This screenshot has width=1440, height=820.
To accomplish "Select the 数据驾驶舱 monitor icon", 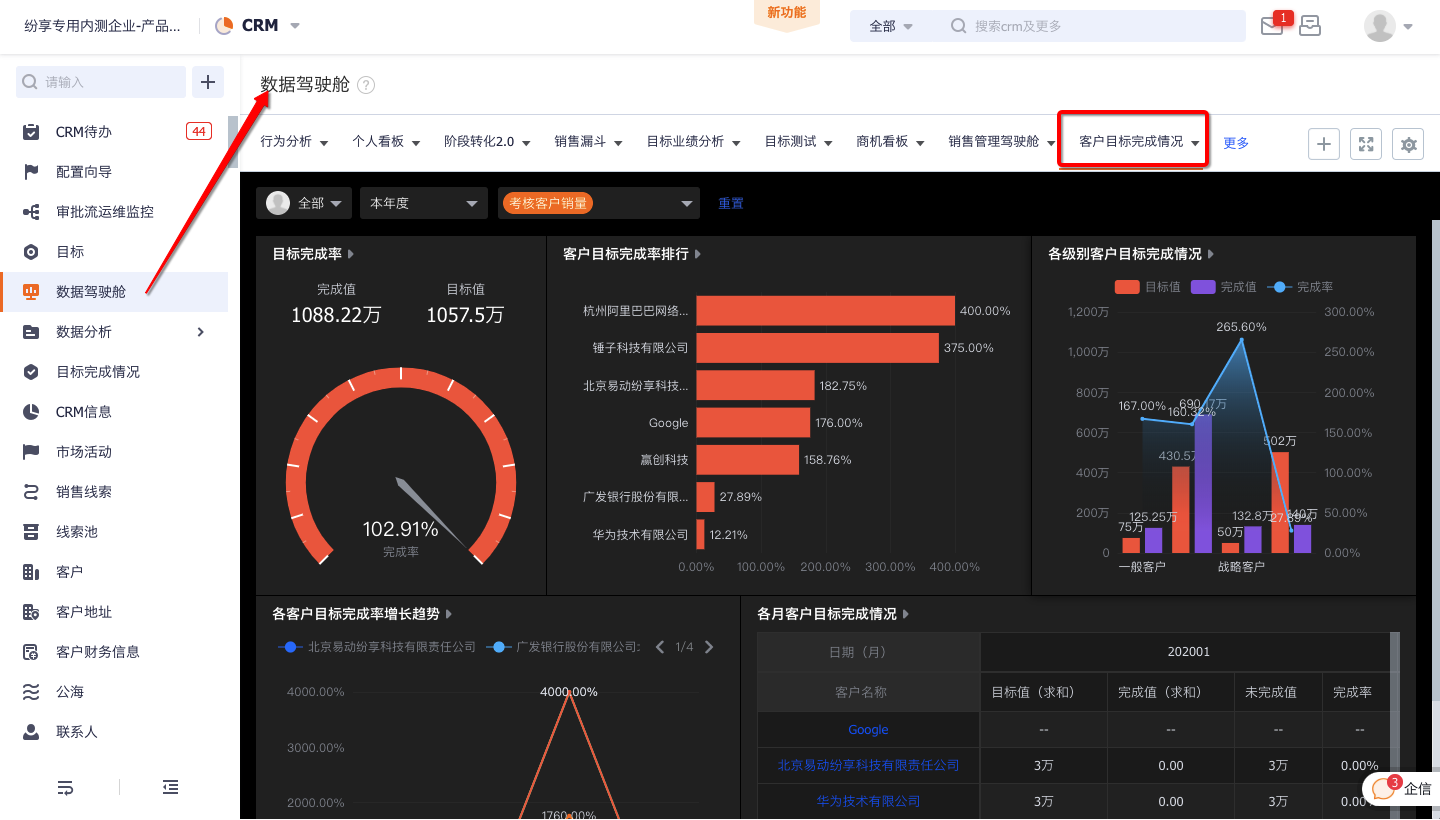I will (x=31, y=292).
